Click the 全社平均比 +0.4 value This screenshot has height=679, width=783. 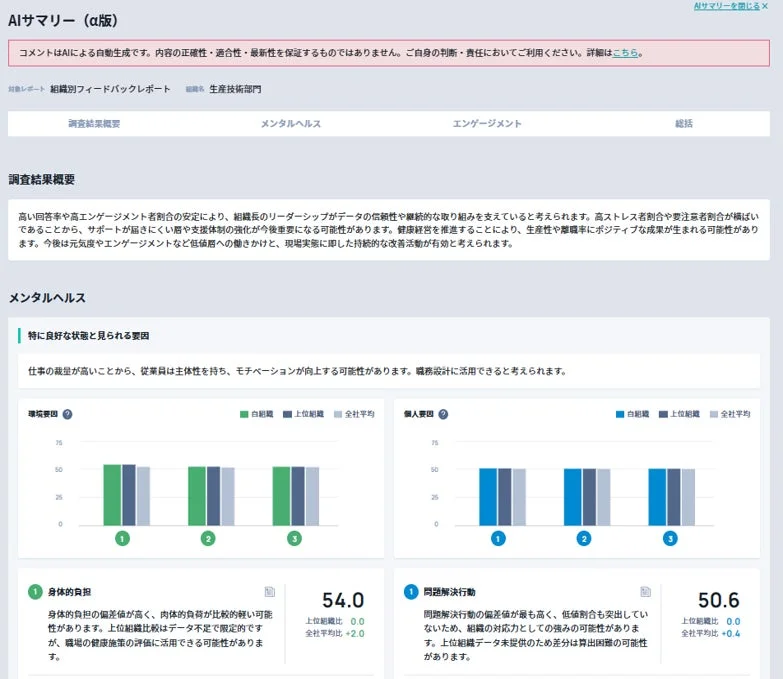[x=731, y=634]
